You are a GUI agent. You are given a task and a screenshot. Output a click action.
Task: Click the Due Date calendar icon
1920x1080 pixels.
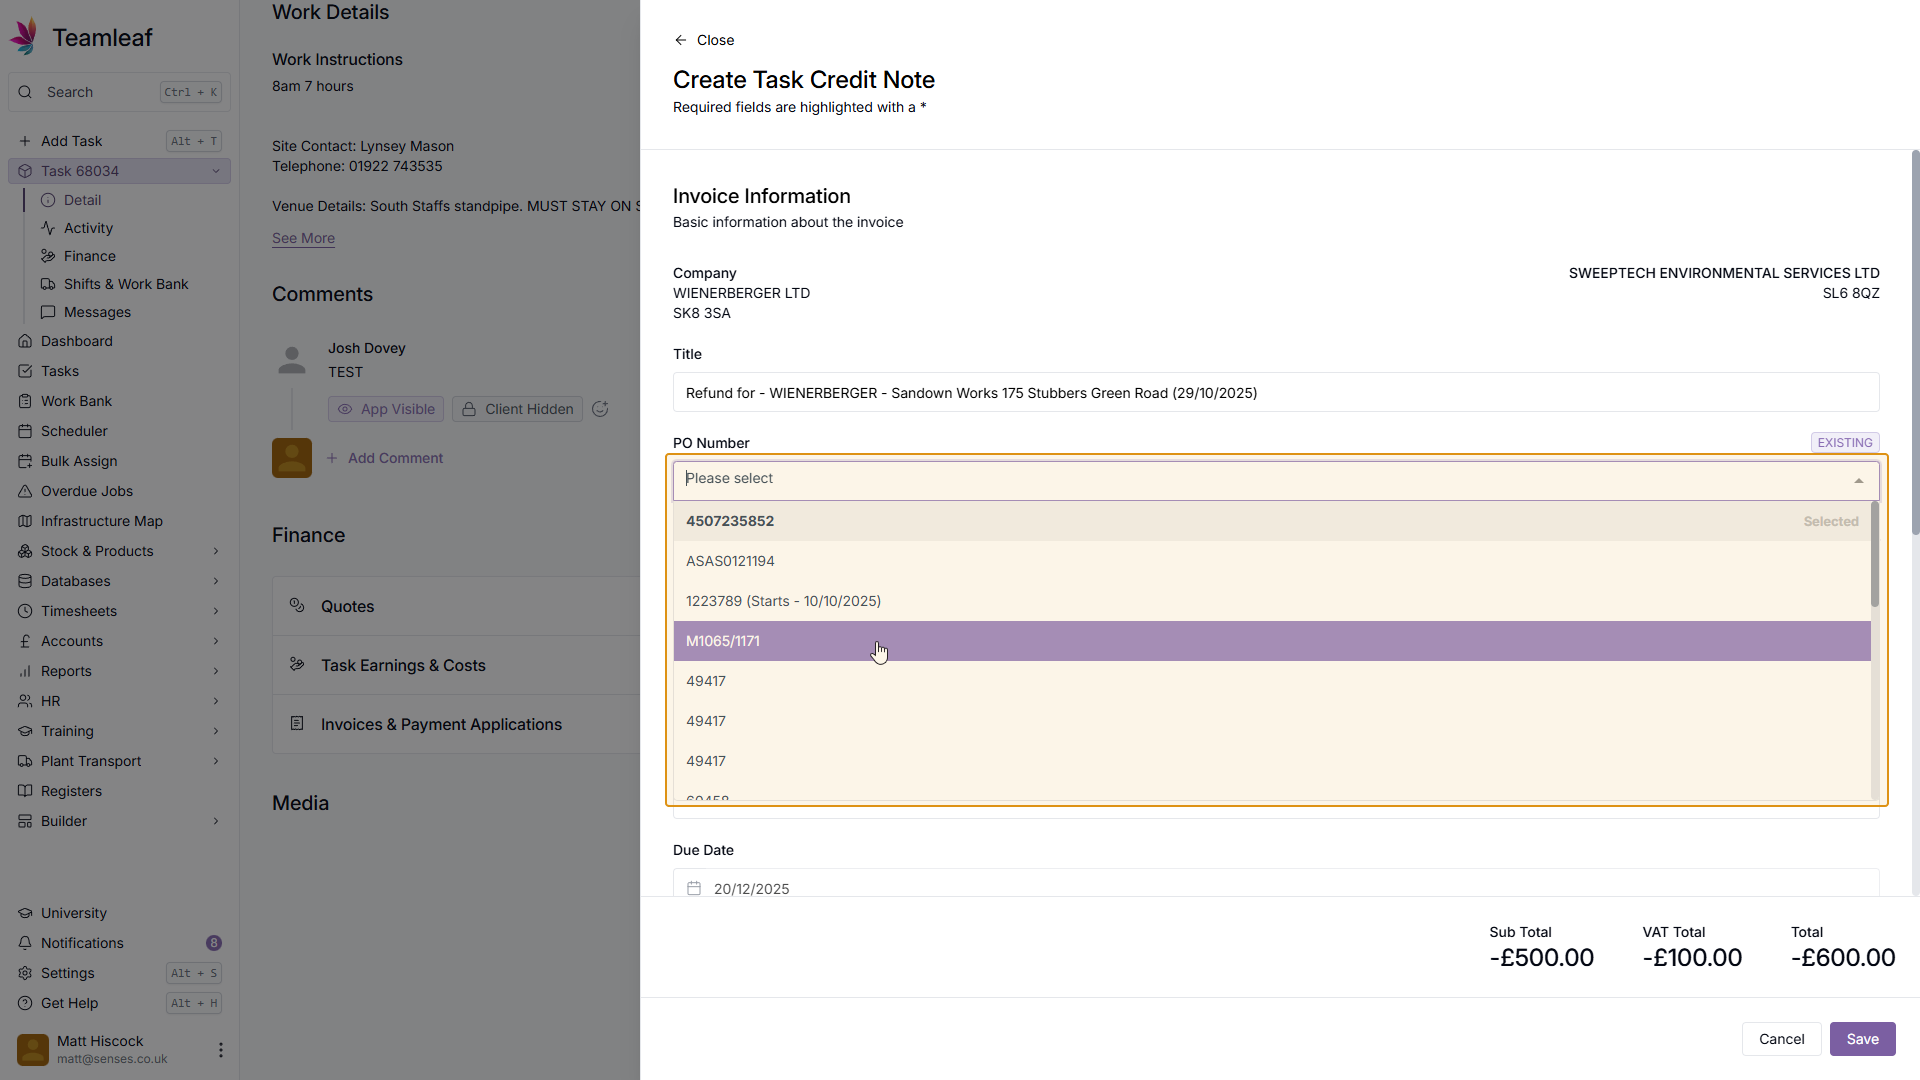click(x=694, y=888)
